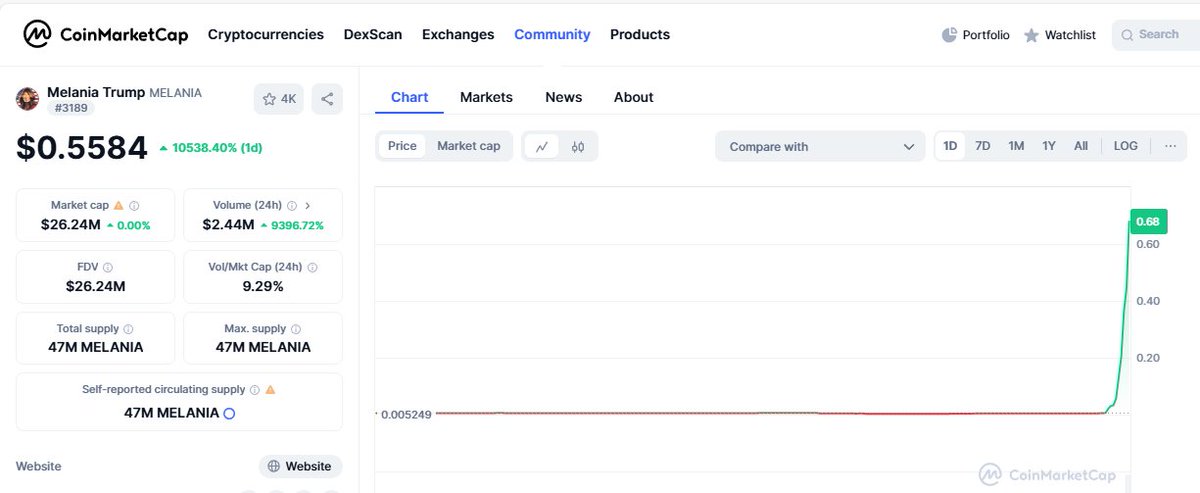Set chart range to All
Image resolution: width=1200 pixels, height=493 pixels.
[1081, 146]
